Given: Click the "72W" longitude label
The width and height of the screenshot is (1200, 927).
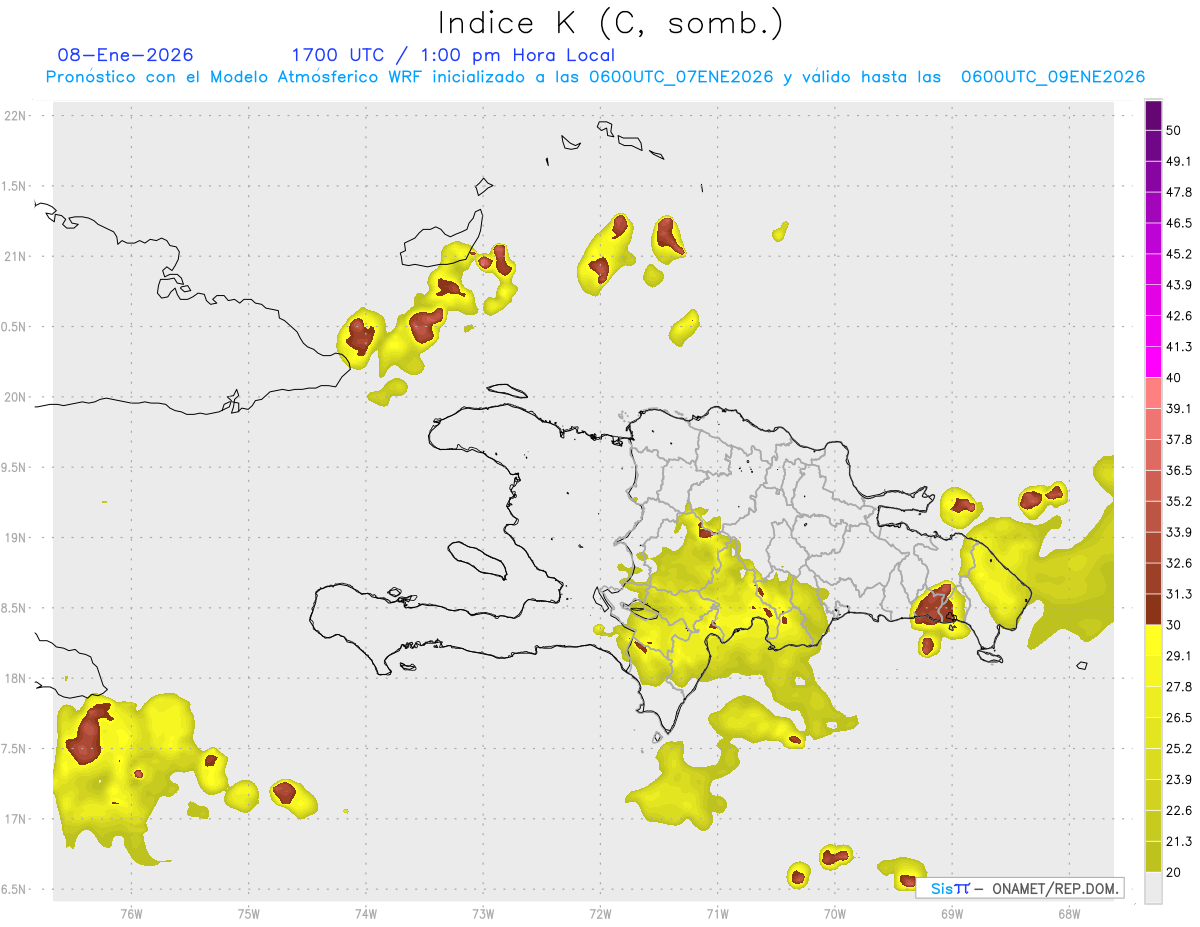Looking at the screenshot, I should (600, 914).
